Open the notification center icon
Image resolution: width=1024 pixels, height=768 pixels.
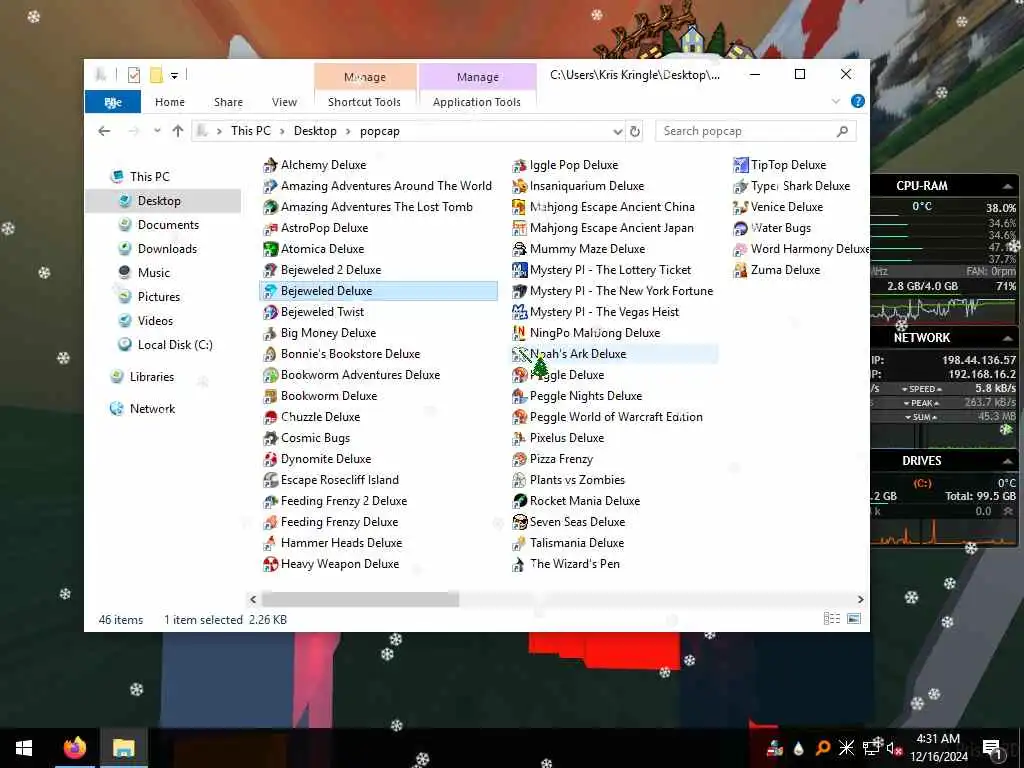pyautogui.click(x=992, y=748)
